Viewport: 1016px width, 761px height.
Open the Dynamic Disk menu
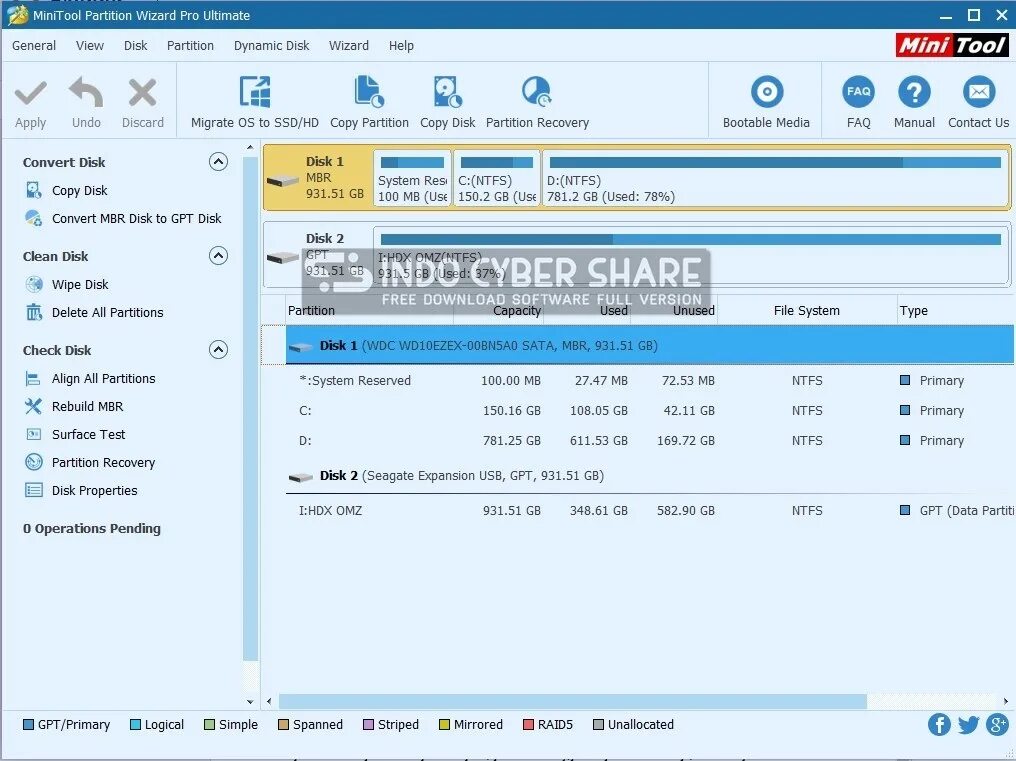(271, 45)
